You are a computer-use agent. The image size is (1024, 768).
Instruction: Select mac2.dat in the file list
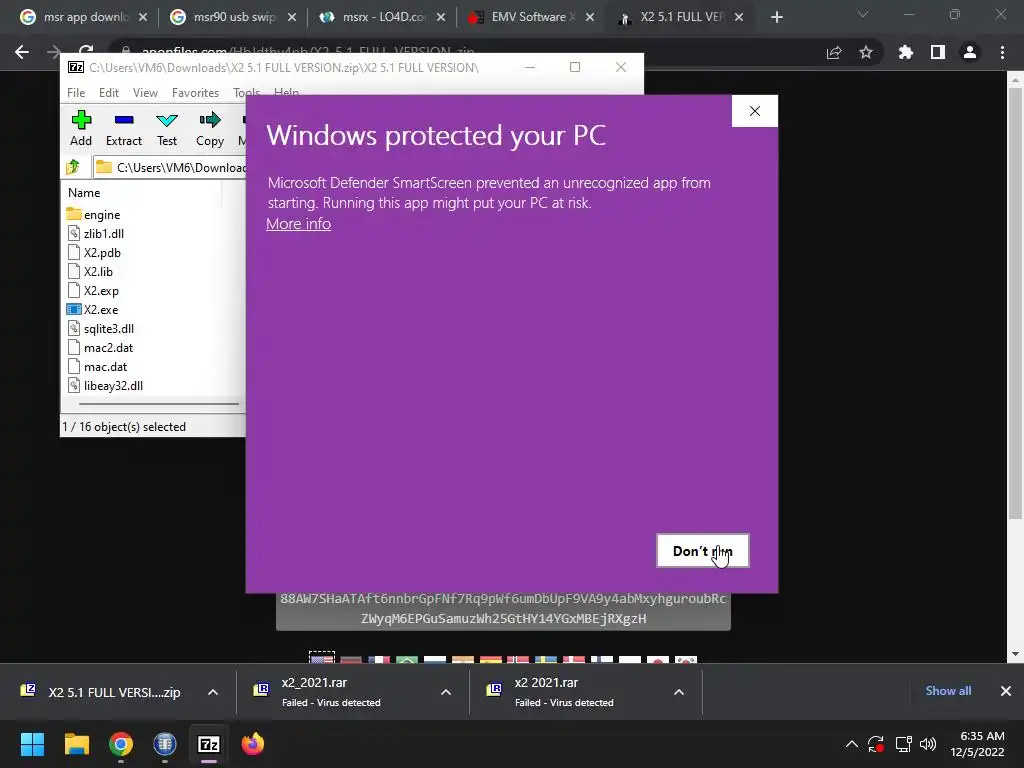pyautogui.click(x=100, y=347)
